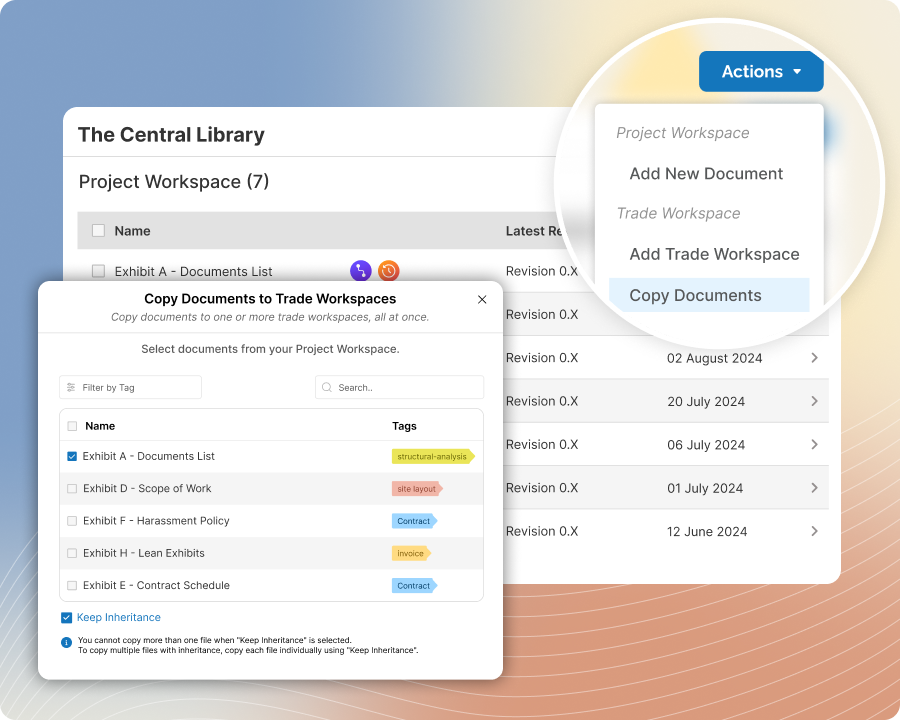The width and height of the screenshot is (900, 720).
Task: Click the 20 July 2024 date cell
Action: [x=706, y=401]
